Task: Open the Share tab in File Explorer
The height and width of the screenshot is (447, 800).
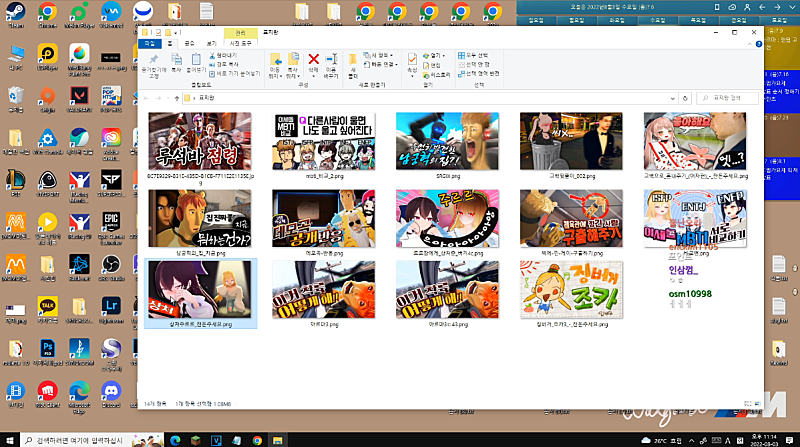Action: tap(189, 44)
